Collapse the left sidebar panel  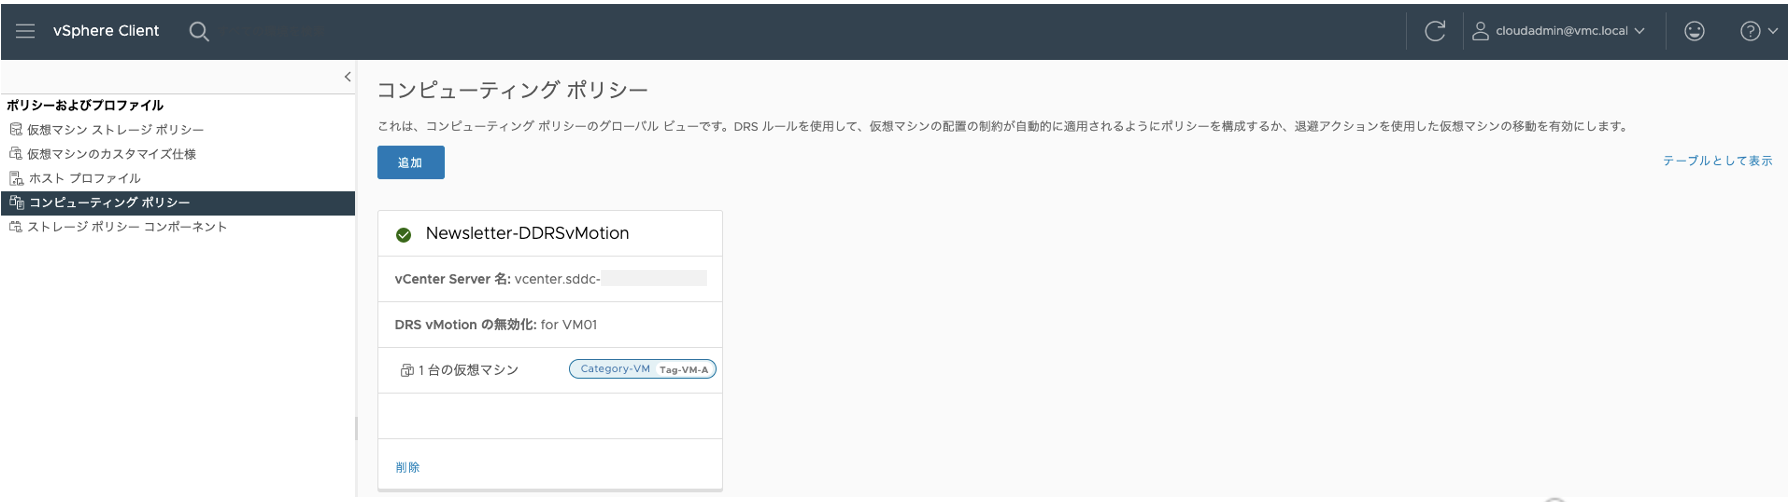pyautogui.click(x=347, y=77)
